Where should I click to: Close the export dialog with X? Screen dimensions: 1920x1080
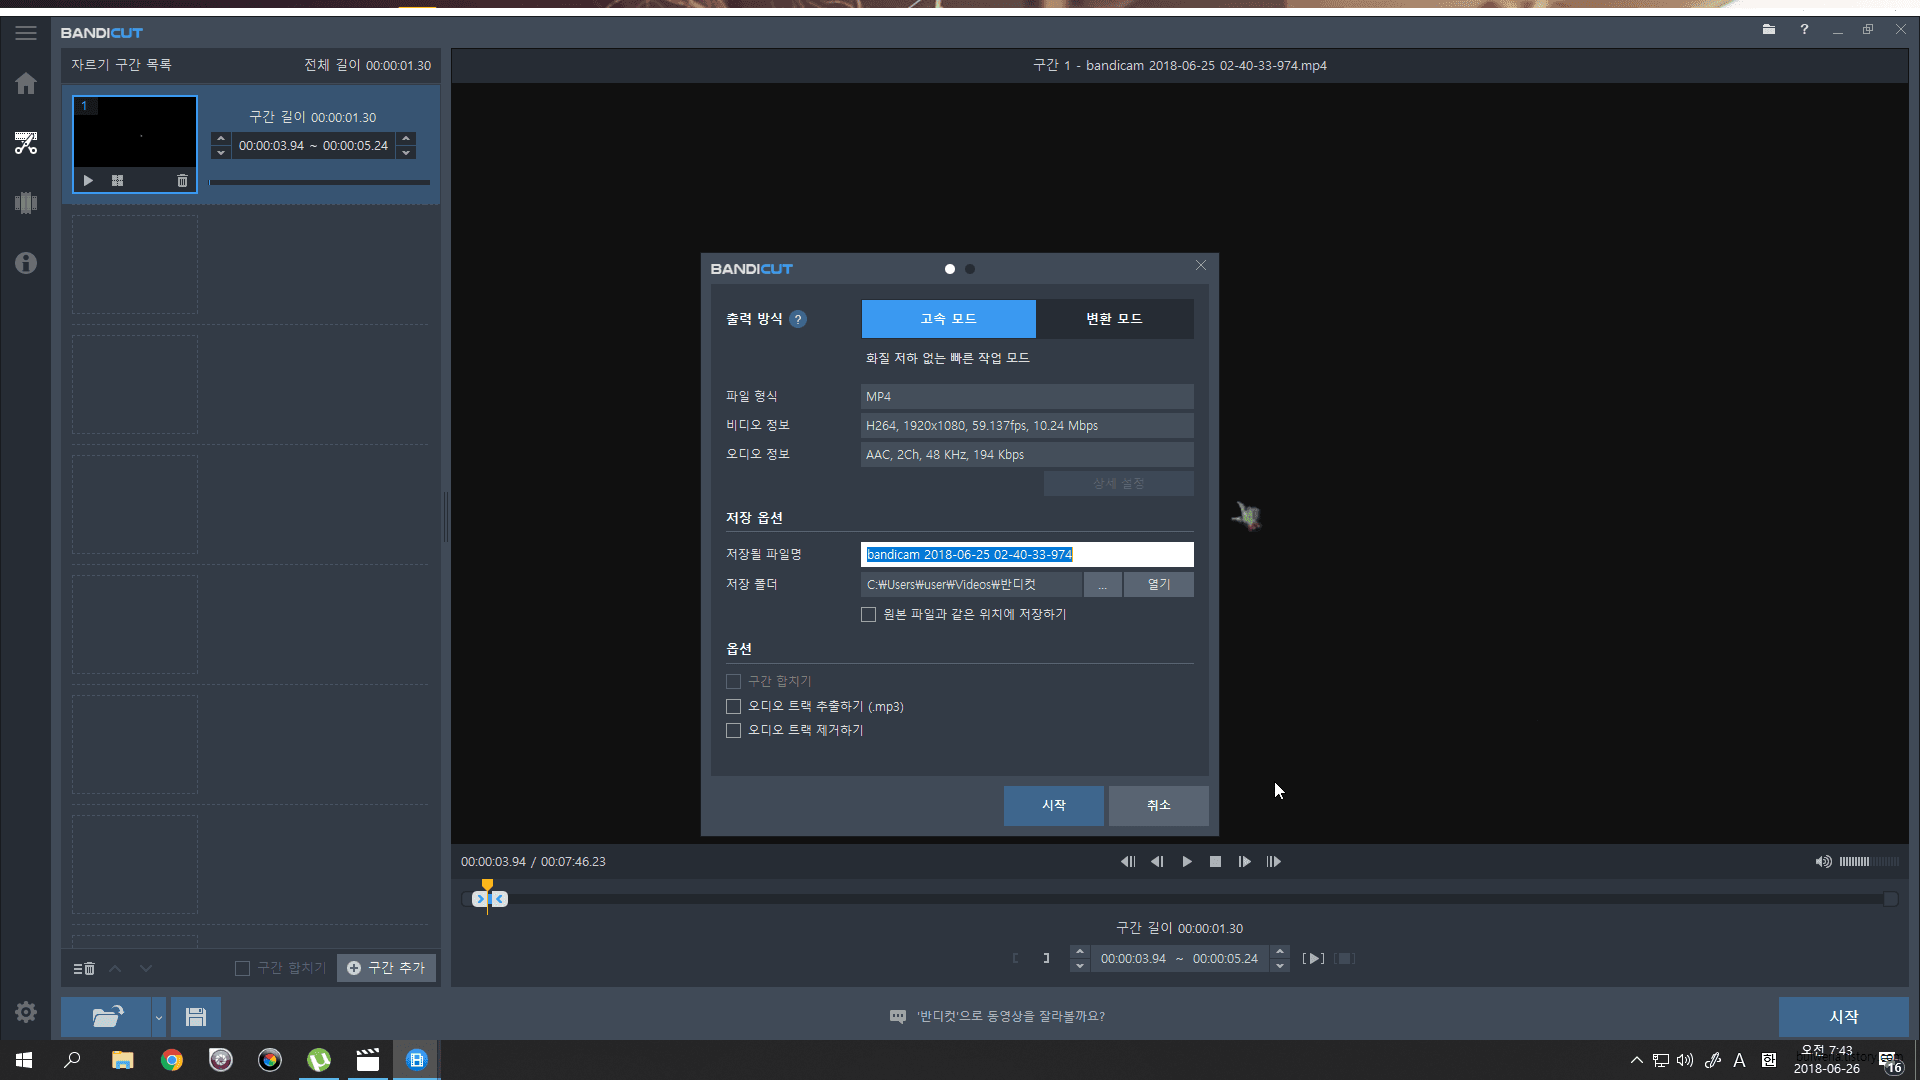click(1201, 266)
